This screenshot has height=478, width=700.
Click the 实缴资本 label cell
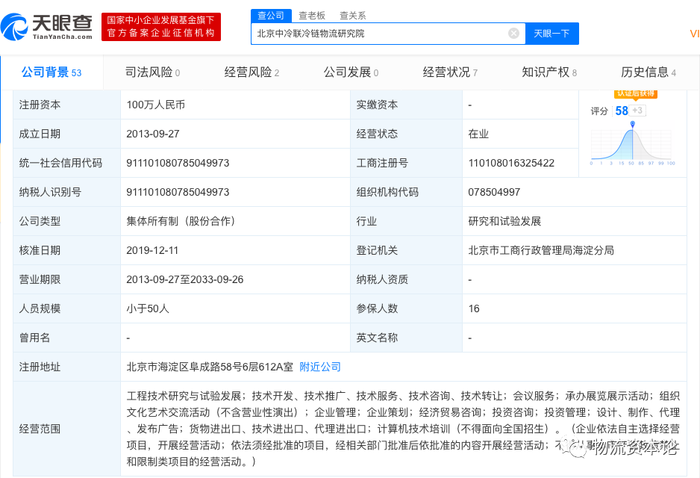pos(406,105)
